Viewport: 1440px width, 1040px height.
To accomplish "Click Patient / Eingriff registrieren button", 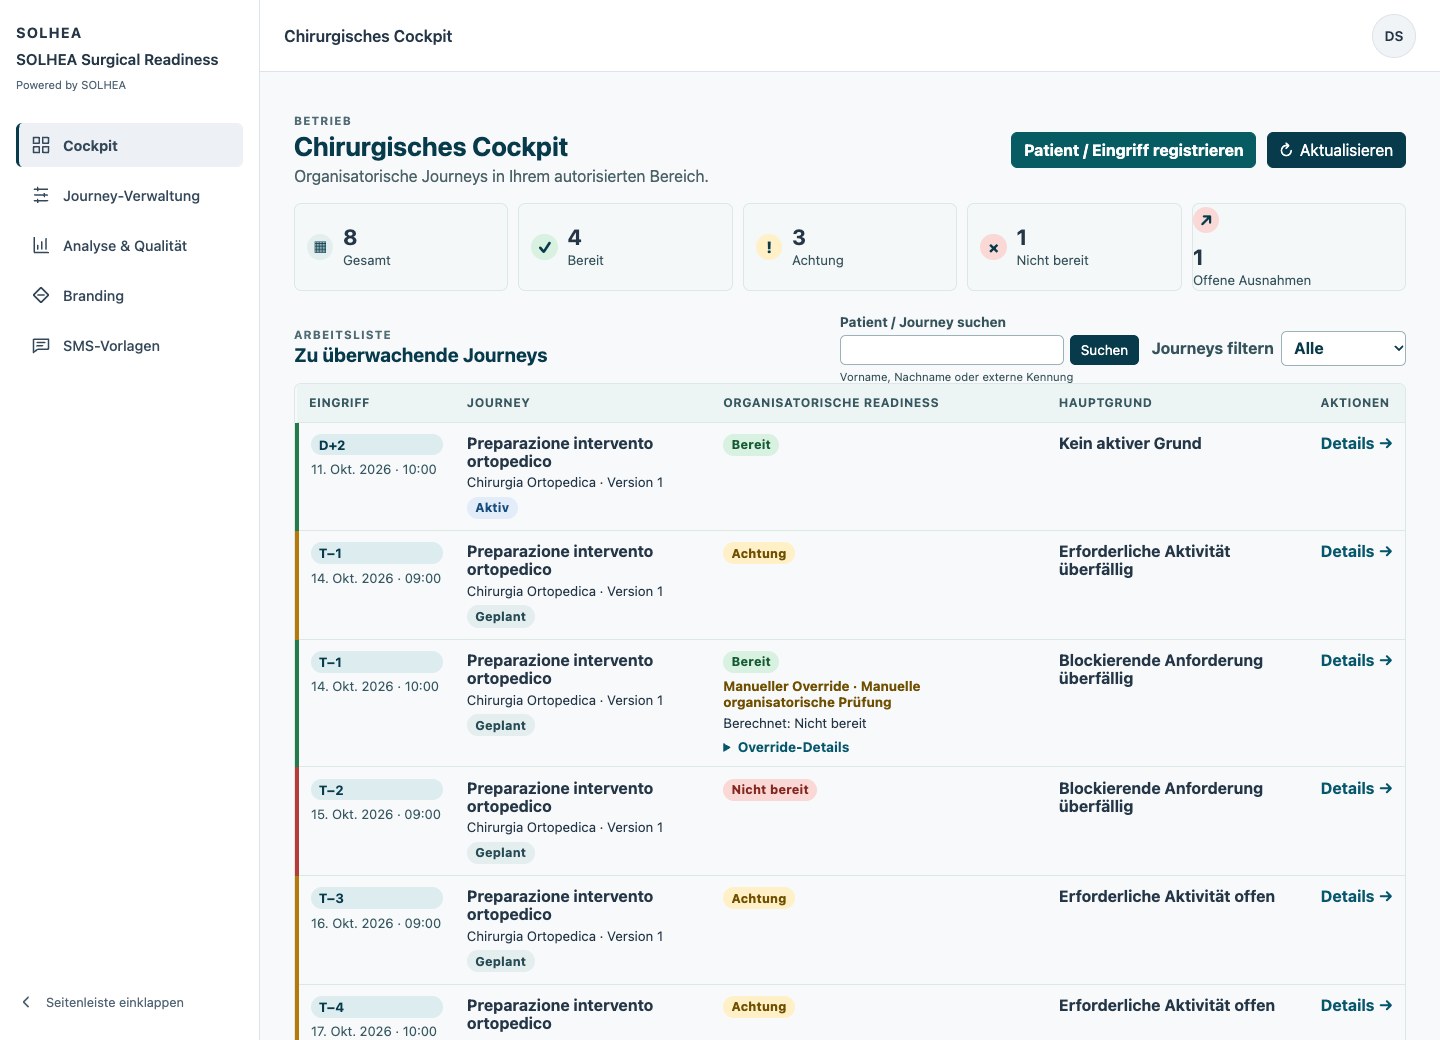I will (1133, 150).
